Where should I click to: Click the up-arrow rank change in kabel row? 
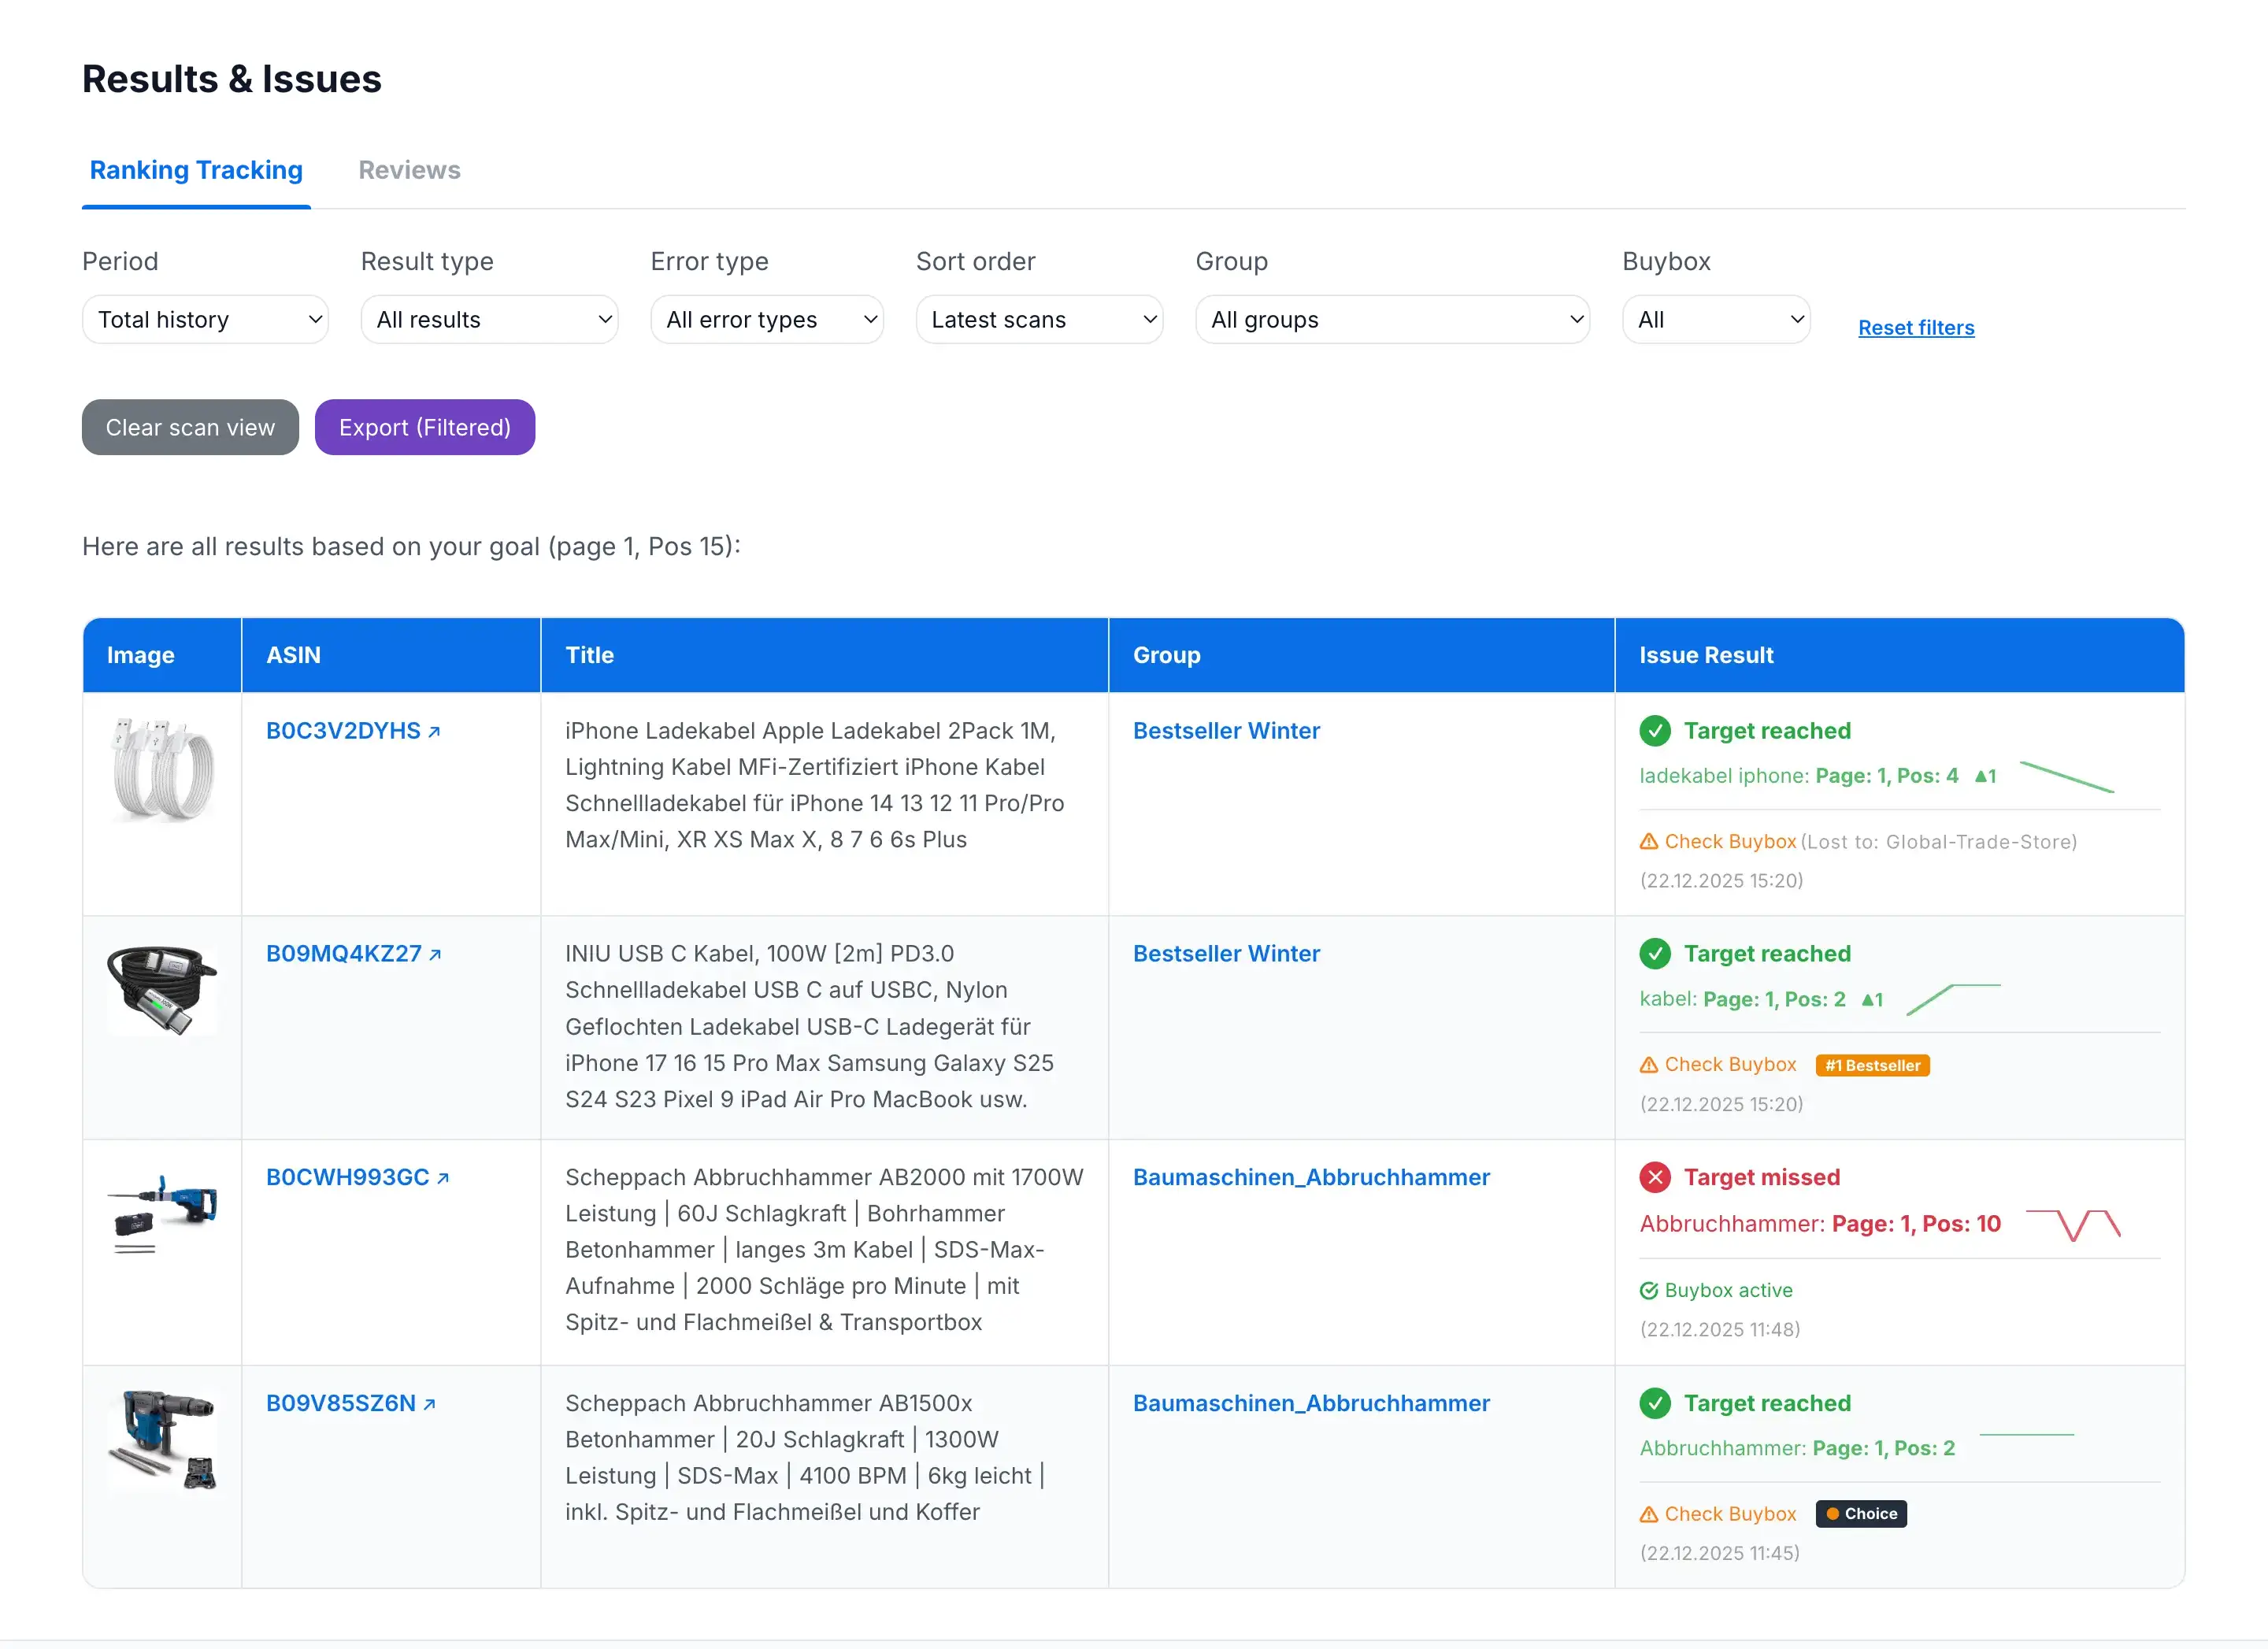coord(1872,999)
